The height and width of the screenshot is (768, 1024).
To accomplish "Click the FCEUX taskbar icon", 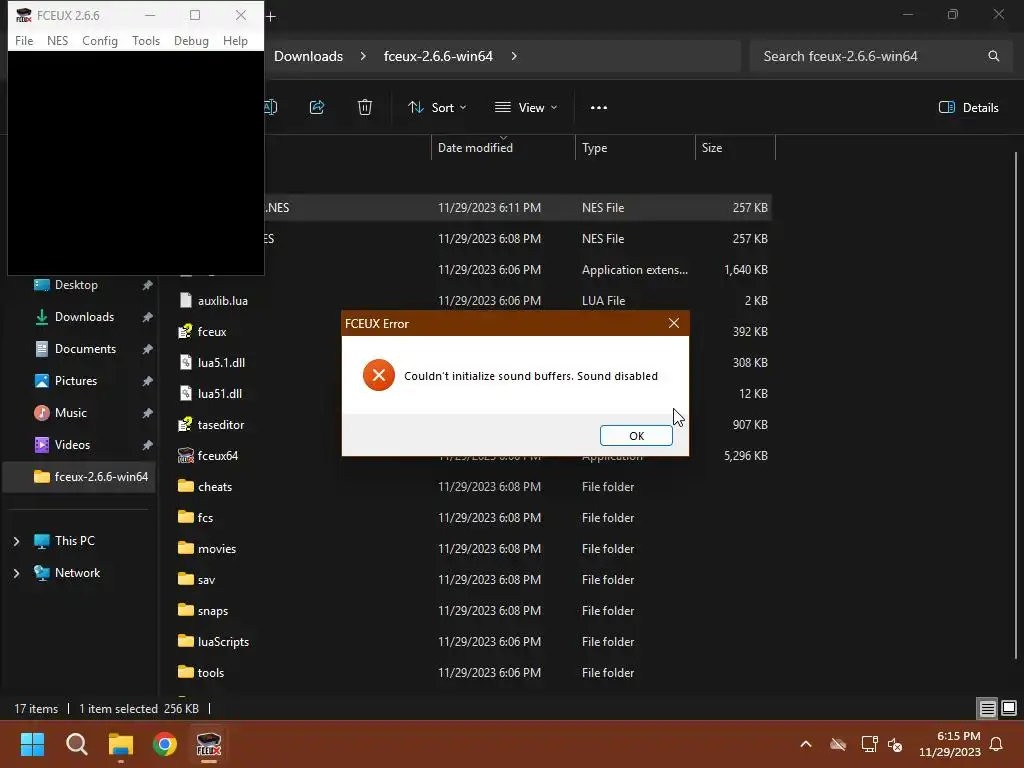I will coord(209,744).
